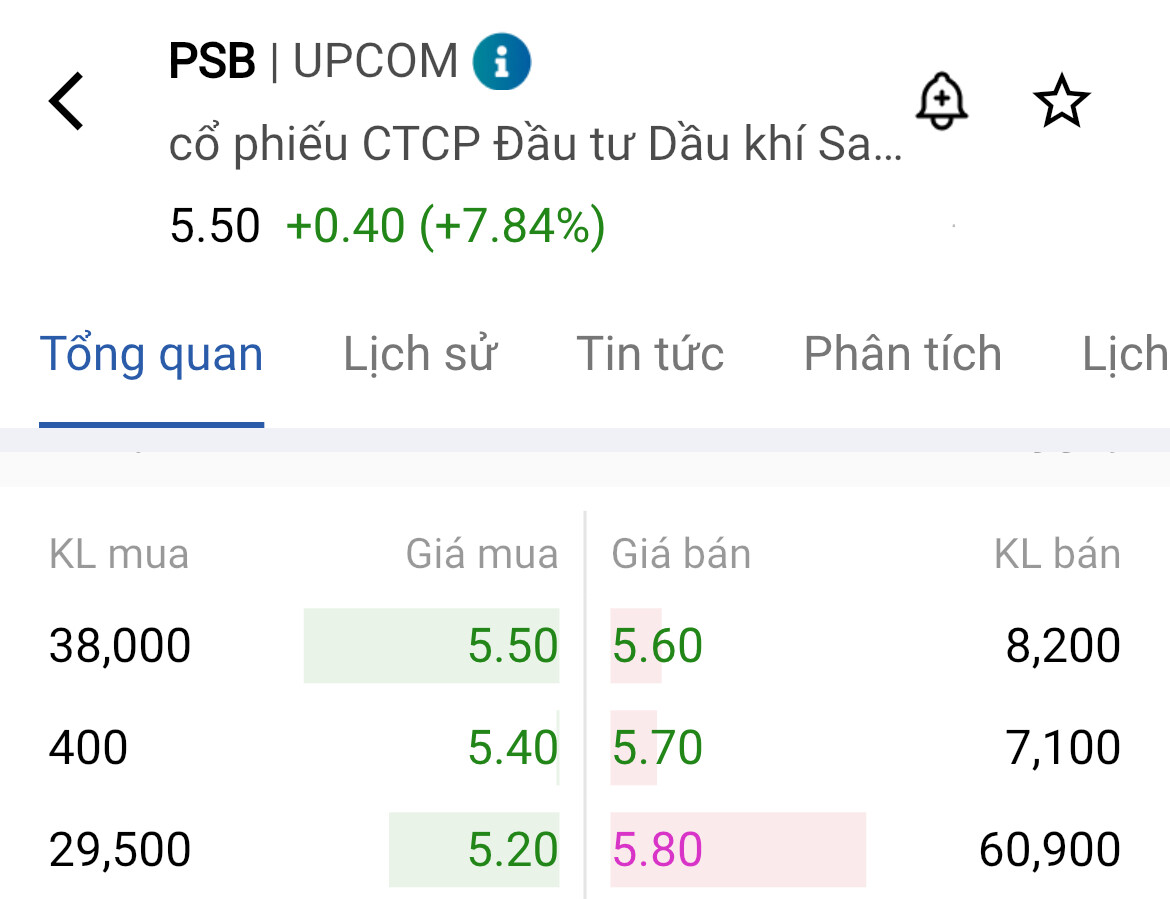The height and width of the screenshot is (899, 1170).
Task: Add price alert with bell icon
Action: (941, 101)
